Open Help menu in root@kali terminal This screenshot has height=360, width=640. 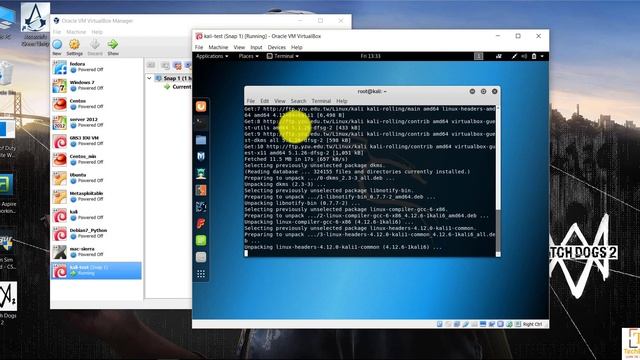342,101
